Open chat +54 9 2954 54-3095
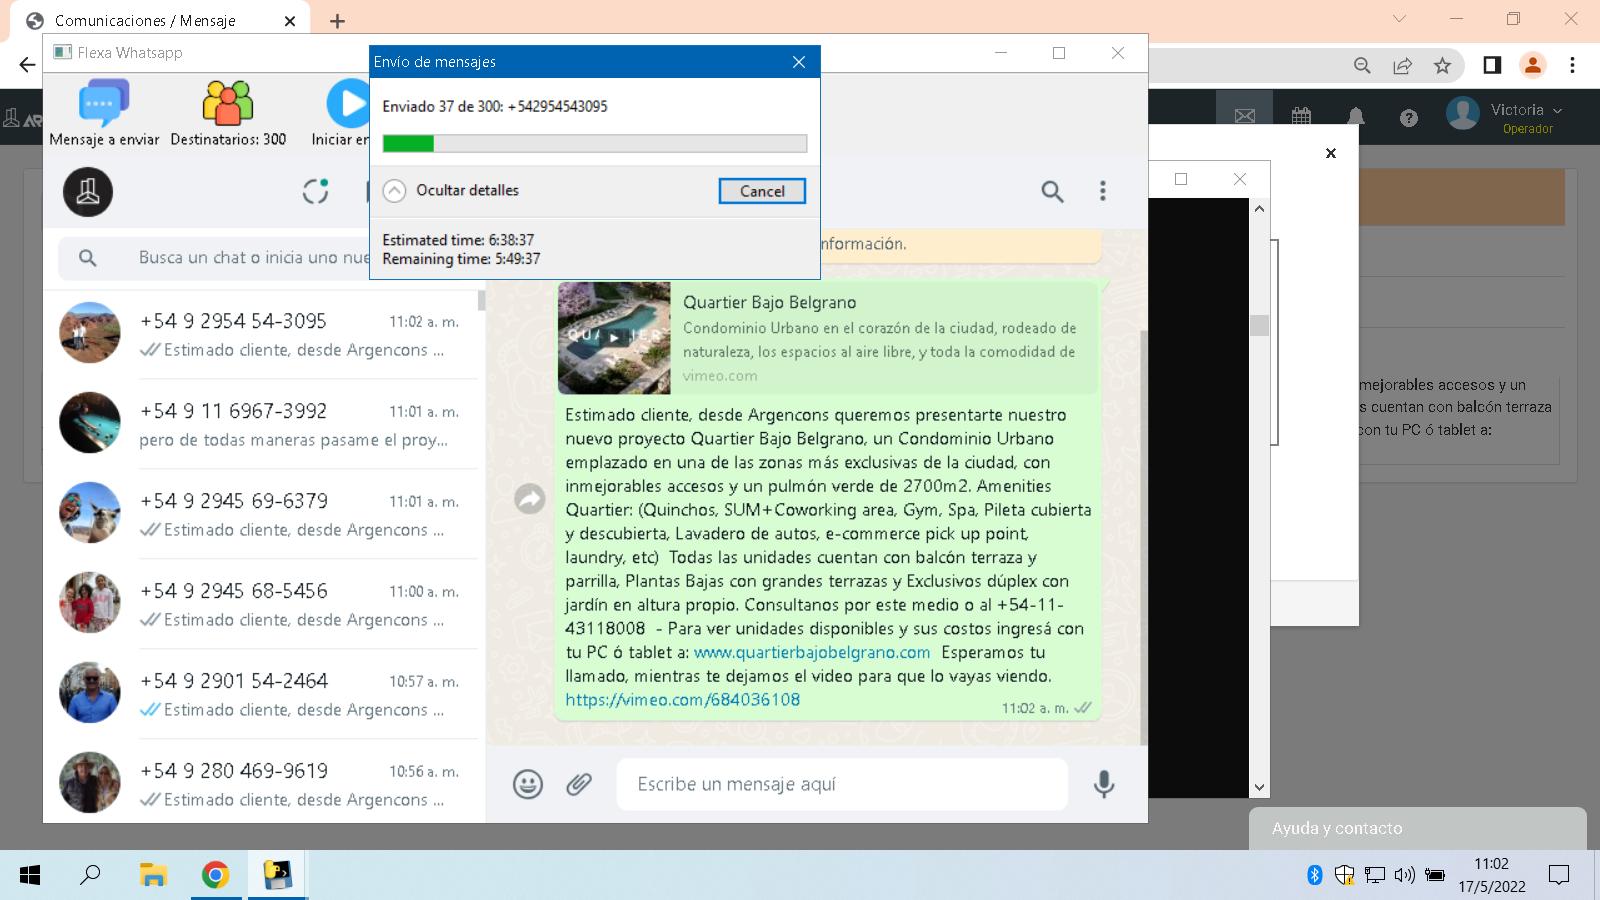The image size is (1600, 900). tap(264, 334)
